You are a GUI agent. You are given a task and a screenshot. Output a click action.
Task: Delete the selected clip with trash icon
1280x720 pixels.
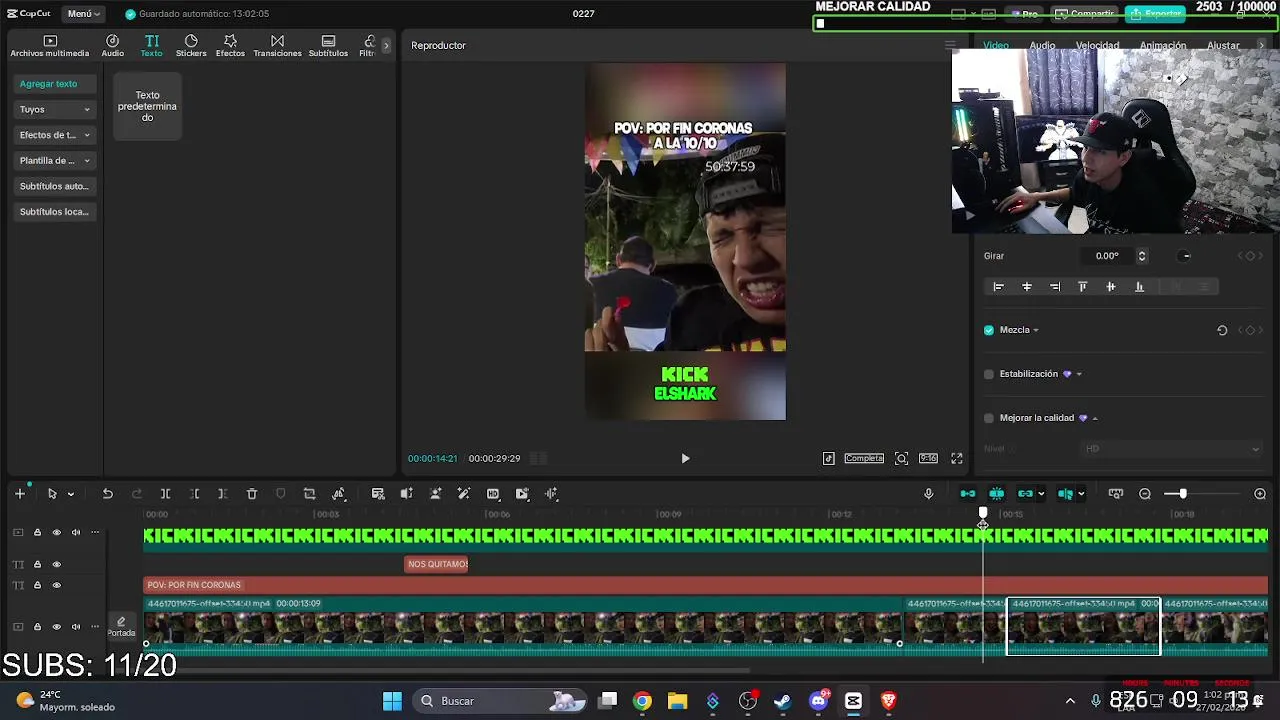pyautogui.click(x=252, y=494)
